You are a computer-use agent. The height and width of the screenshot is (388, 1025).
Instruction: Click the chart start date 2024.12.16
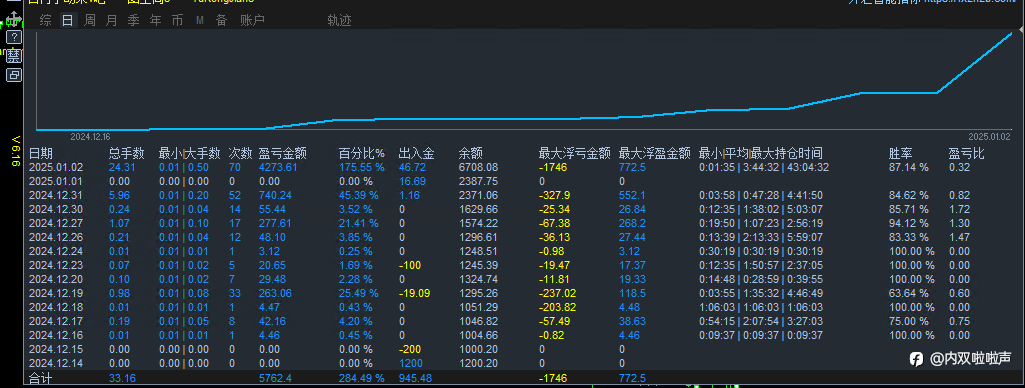coord(90,137)
